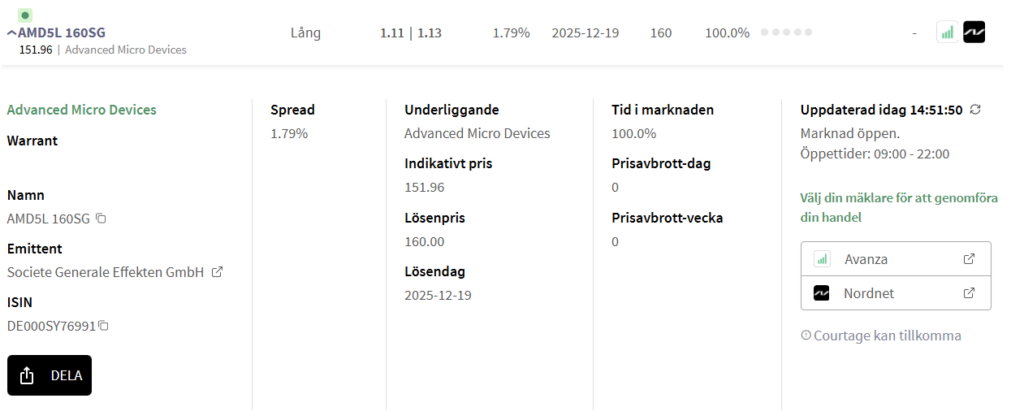Click the external link icon beside Avanza
Screen dimensions: 1024x420
(969, 259)
